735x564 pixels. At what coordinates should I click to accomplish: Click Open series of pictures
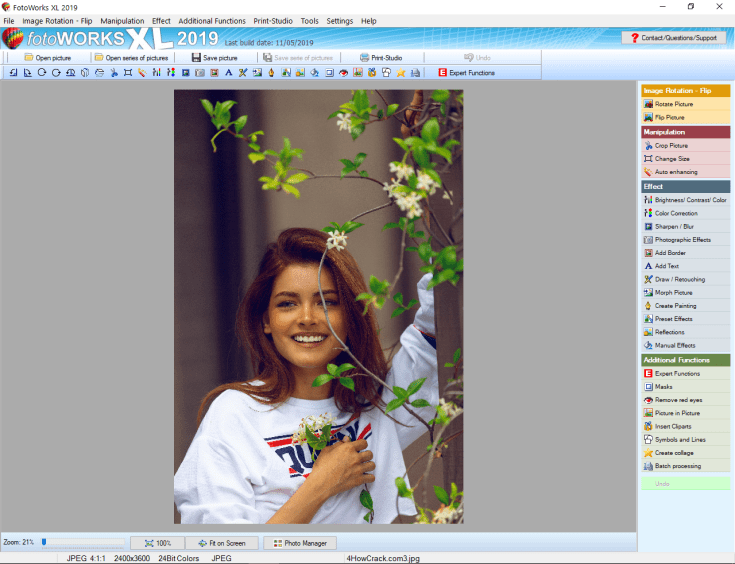[x=132, y=58]
